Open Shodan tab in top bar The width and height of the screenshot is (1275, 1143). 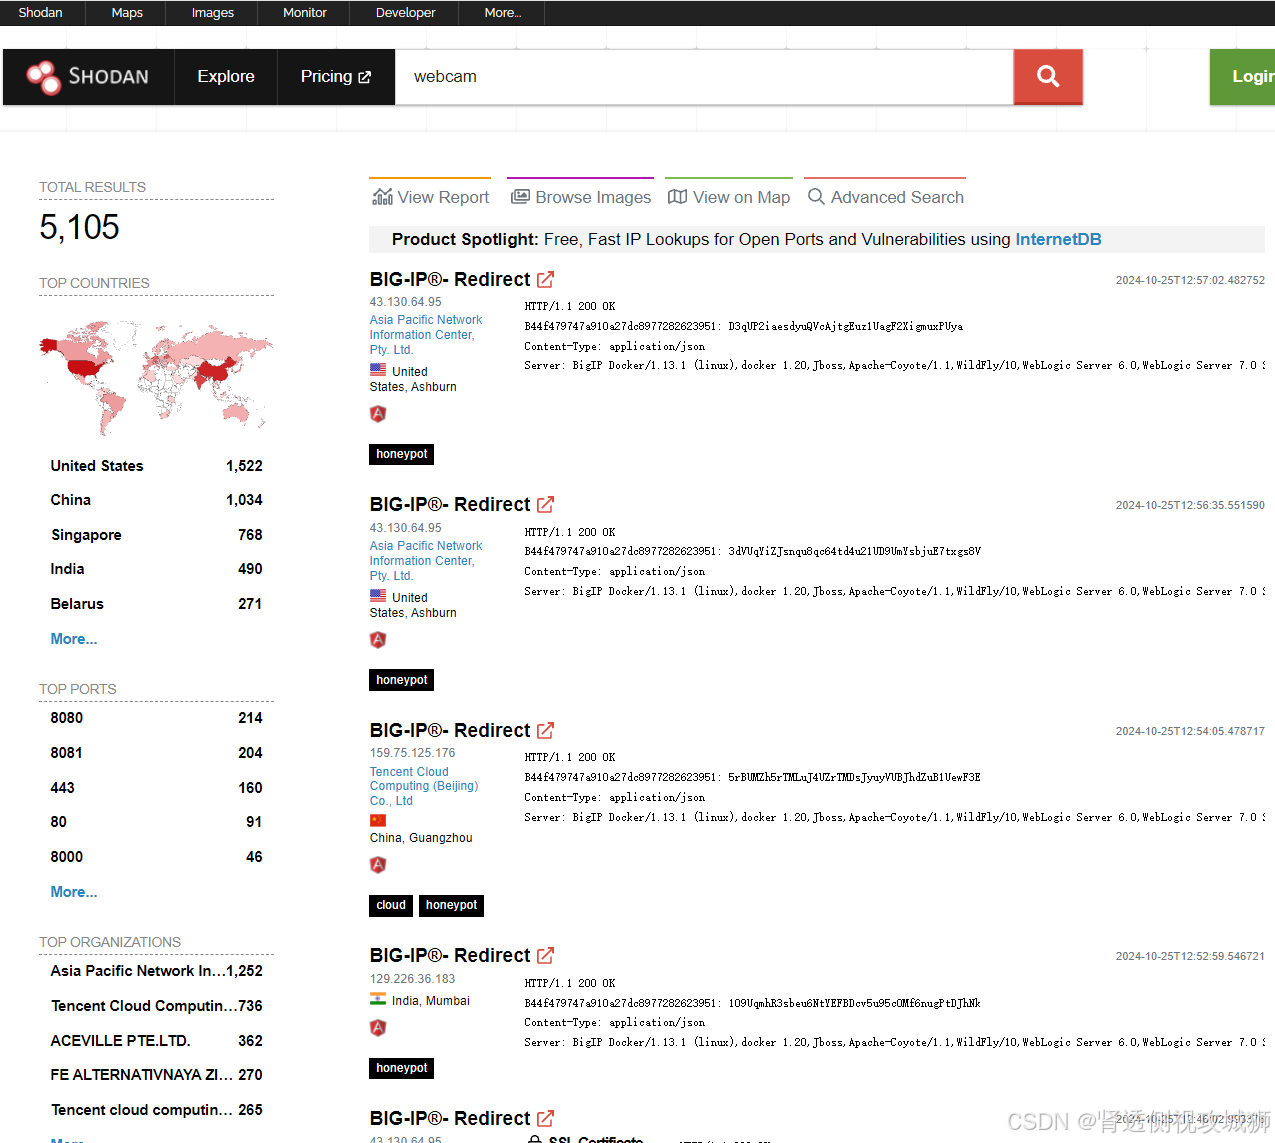pyautogui.click(x=41, y=13)
